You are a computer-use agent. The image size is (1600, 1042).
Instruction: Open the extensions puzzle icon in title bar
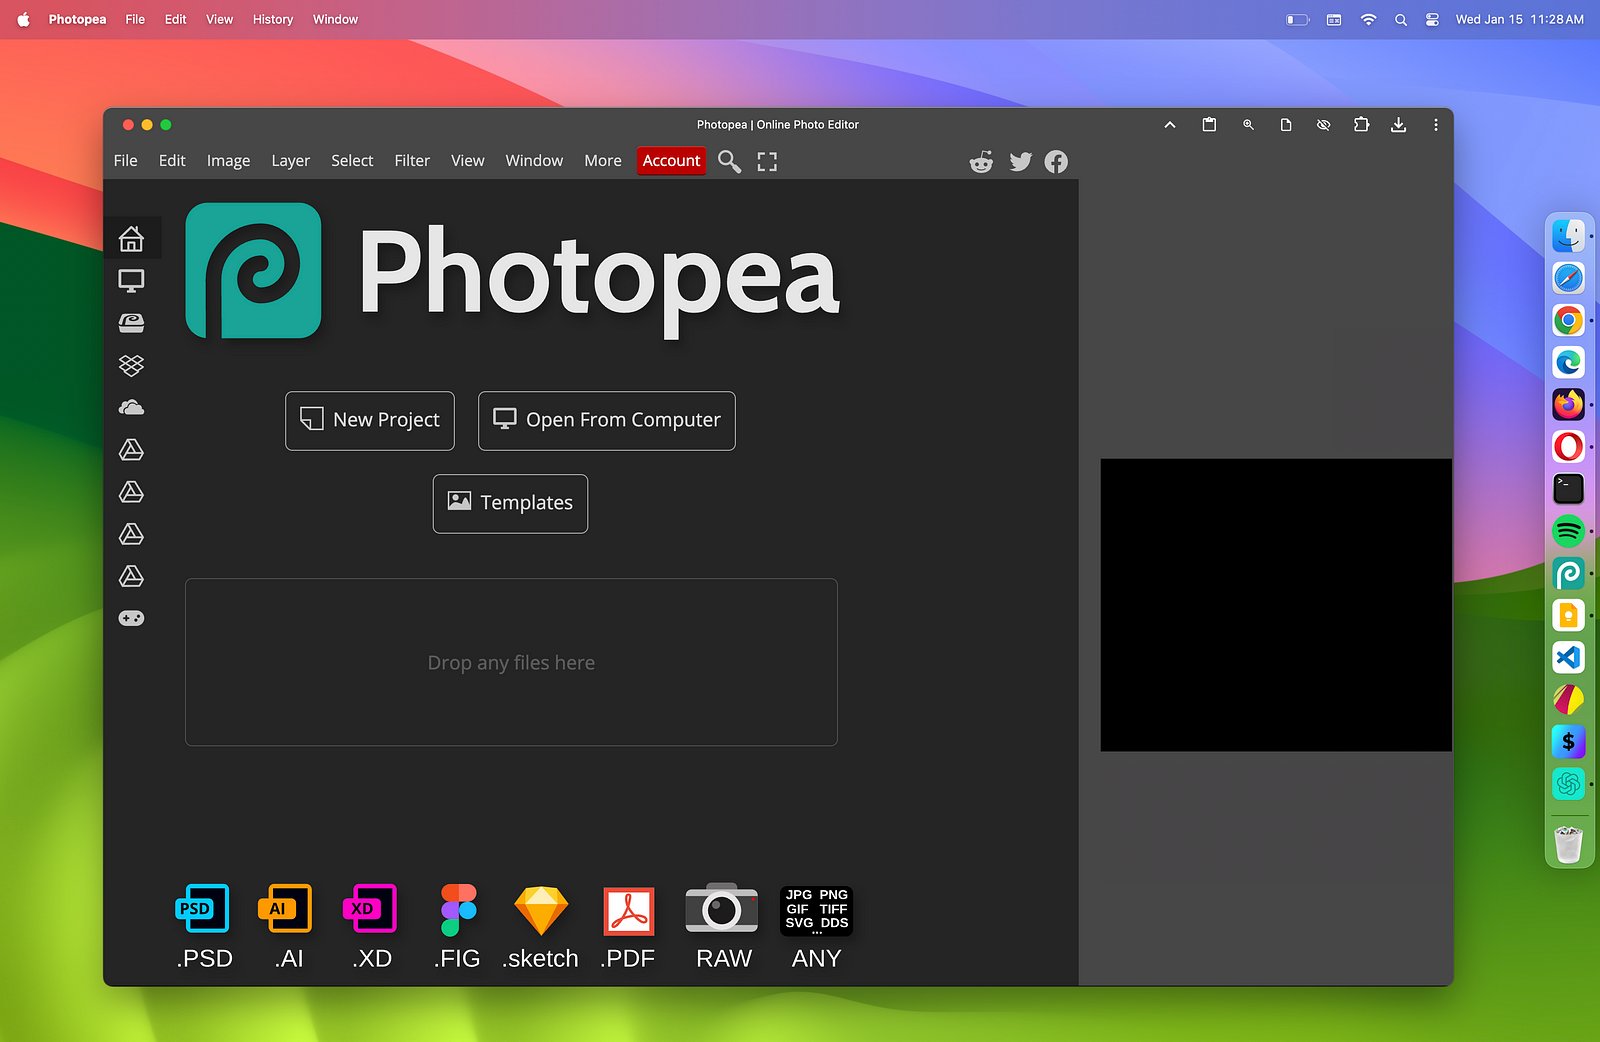coord(1361,125)
